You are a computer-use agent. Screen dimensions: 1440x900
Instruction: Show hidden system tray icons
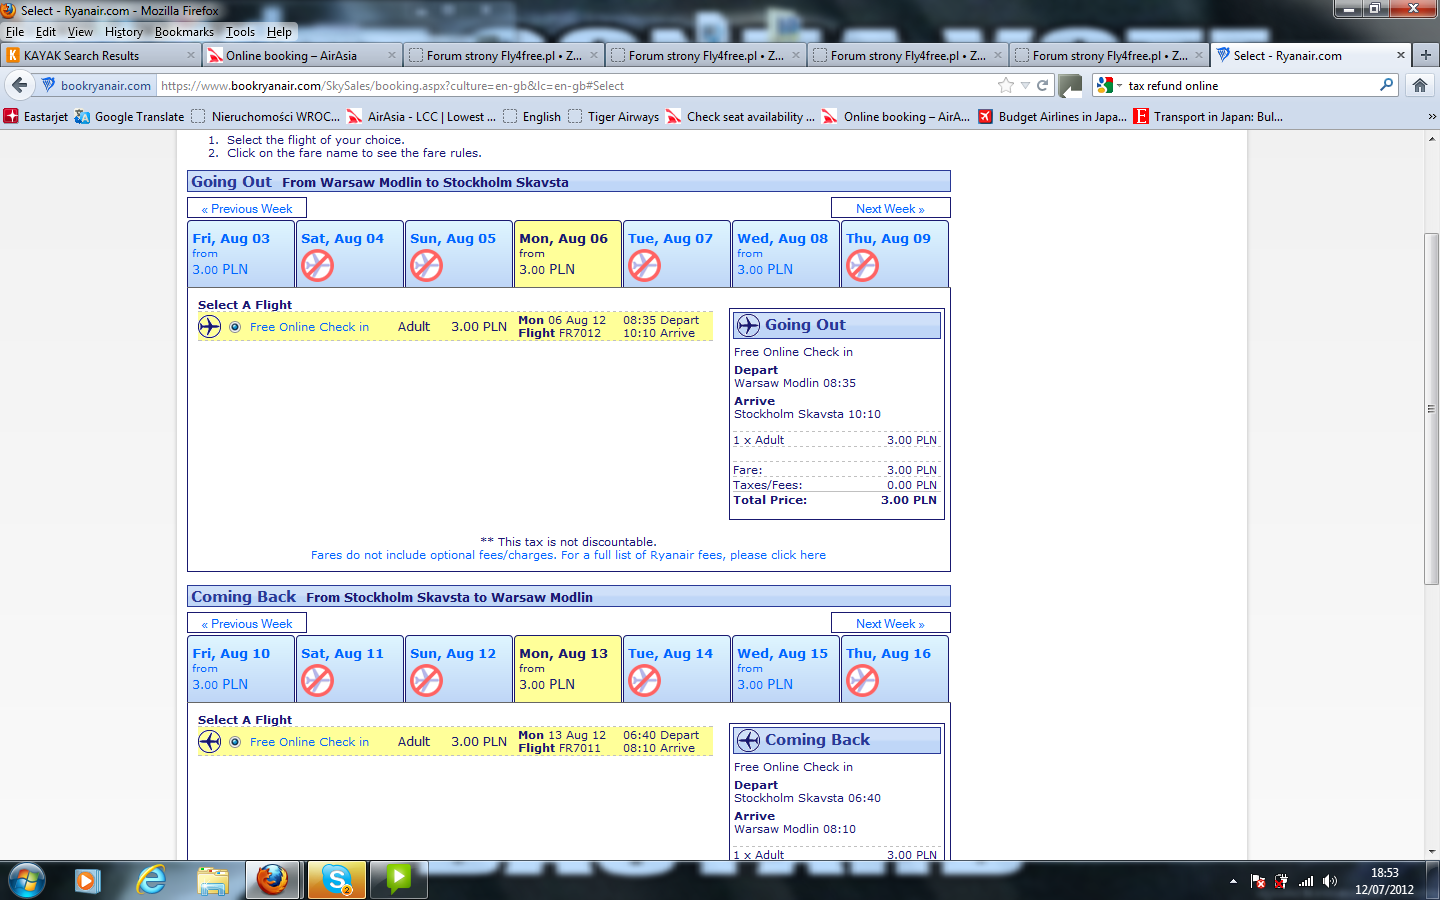(x=1233, y=881)
